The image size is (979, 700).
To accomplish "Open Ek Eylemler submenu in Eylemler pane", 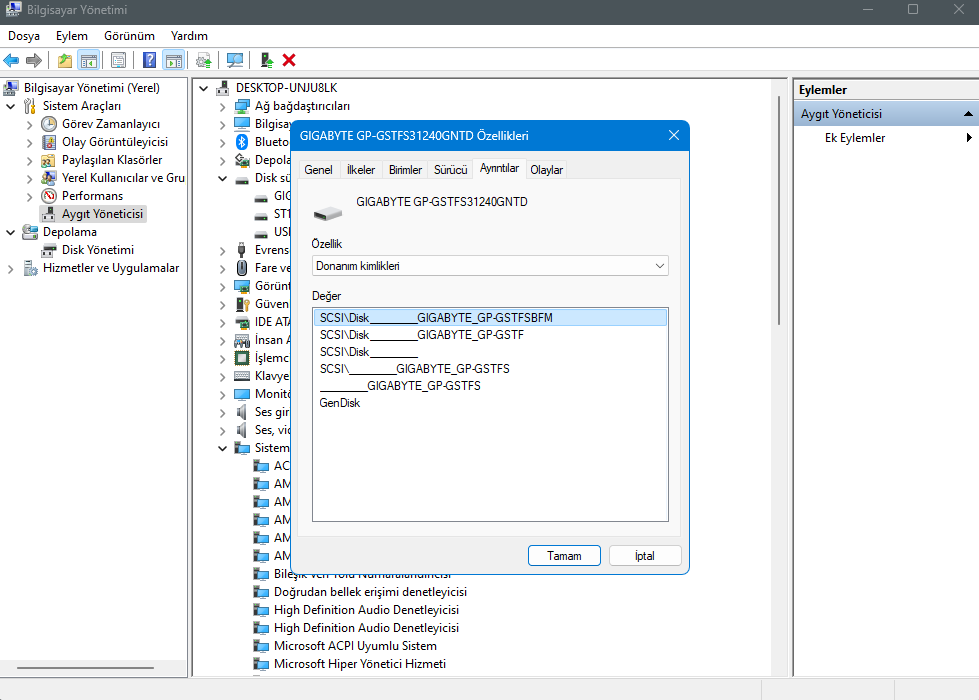I will coord(855,138).
